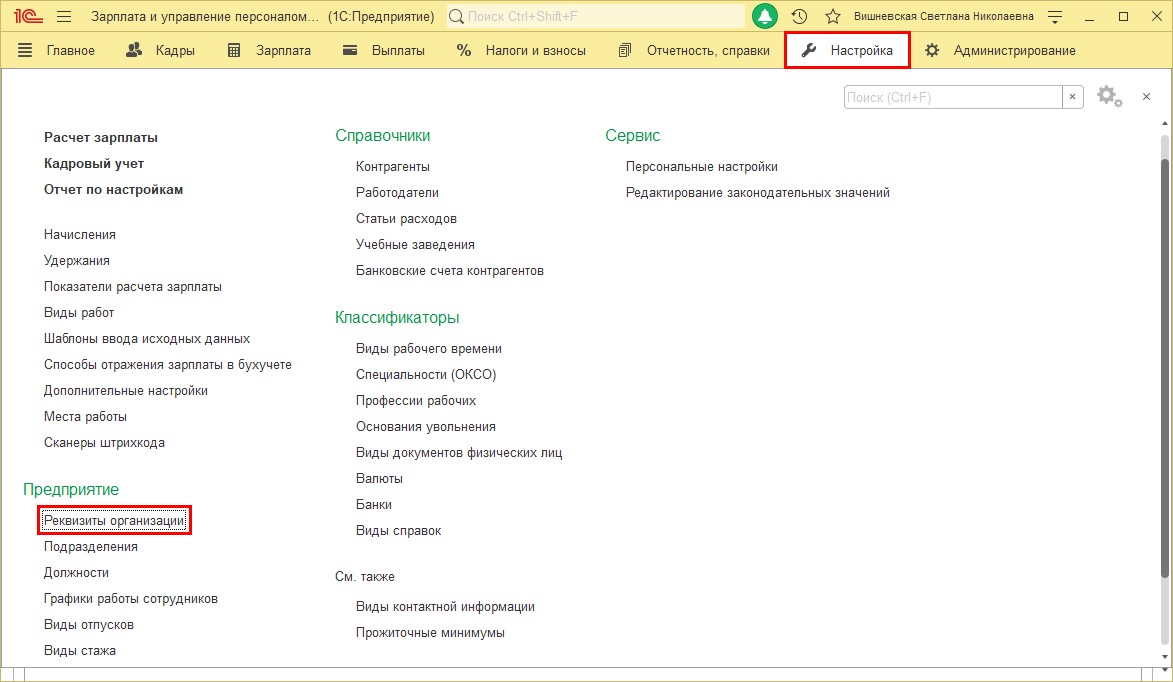Open Показатели расчета зарплаты
The width and height of the screenshot is (1173, 682).
click(x=133, y=286)
